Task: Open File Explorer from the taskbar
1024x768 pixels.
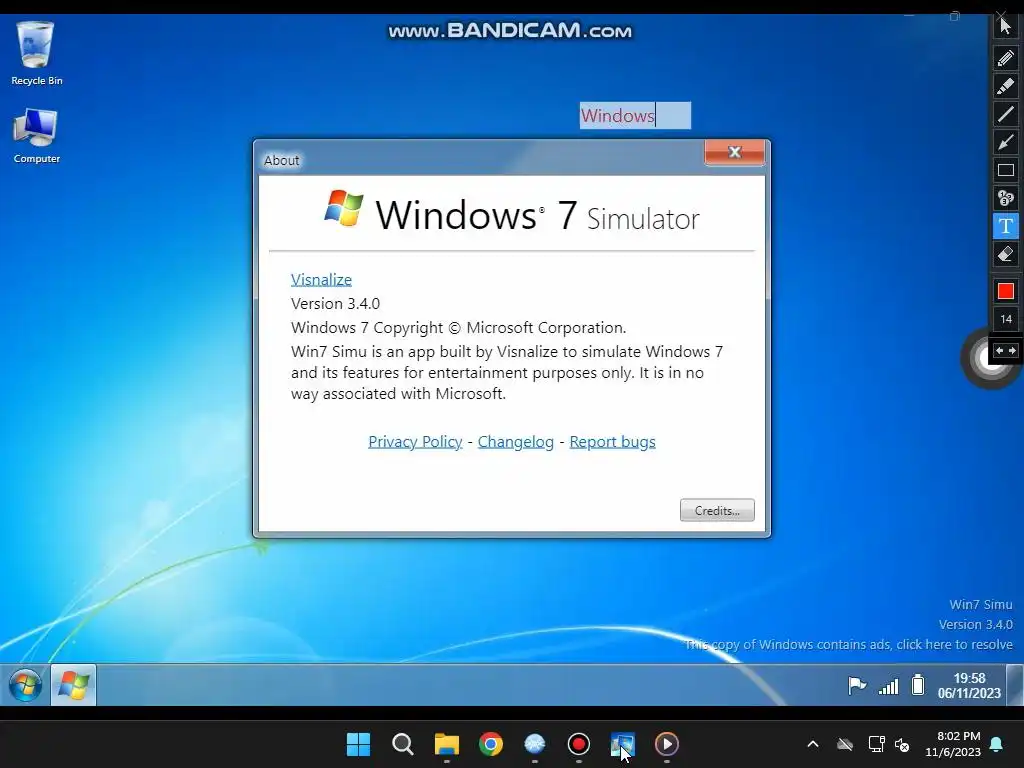Action: coord(447,744)
